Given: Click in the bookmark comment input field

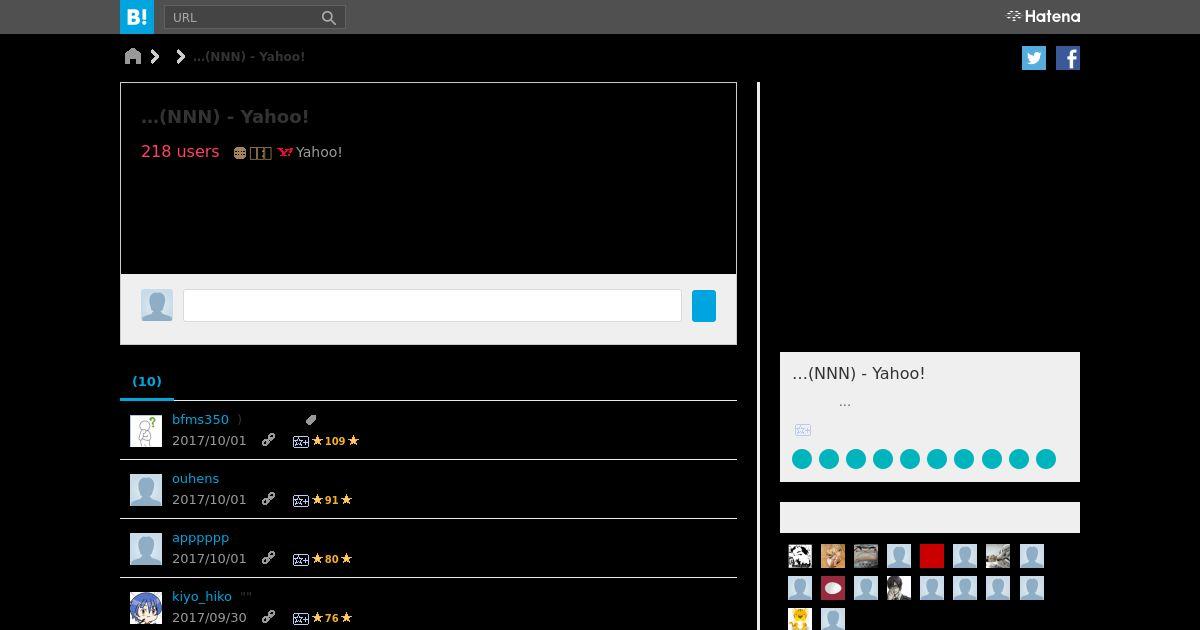Looking at the screenshot, I should 432,305.
